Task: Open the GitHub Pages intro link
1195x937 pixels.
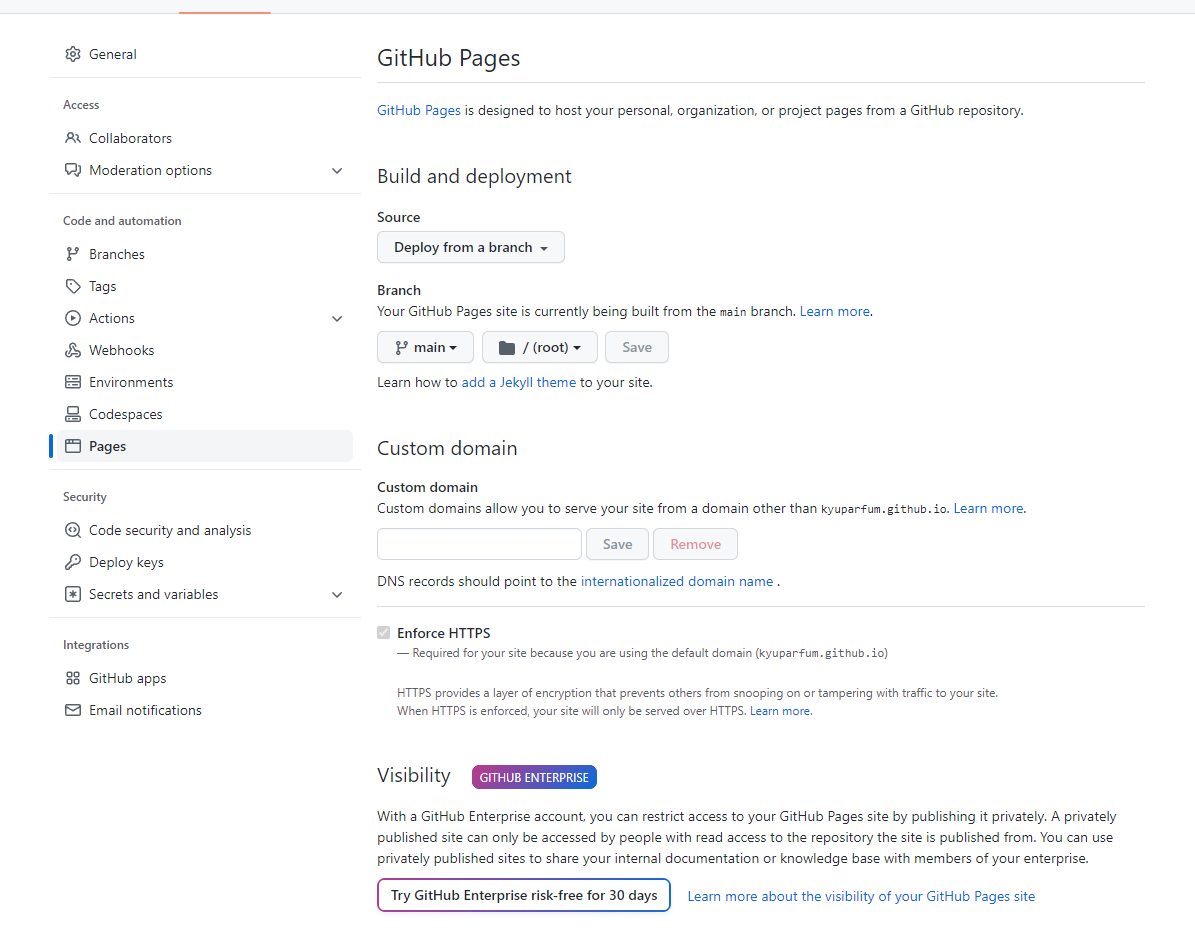Action: point(418,110)
